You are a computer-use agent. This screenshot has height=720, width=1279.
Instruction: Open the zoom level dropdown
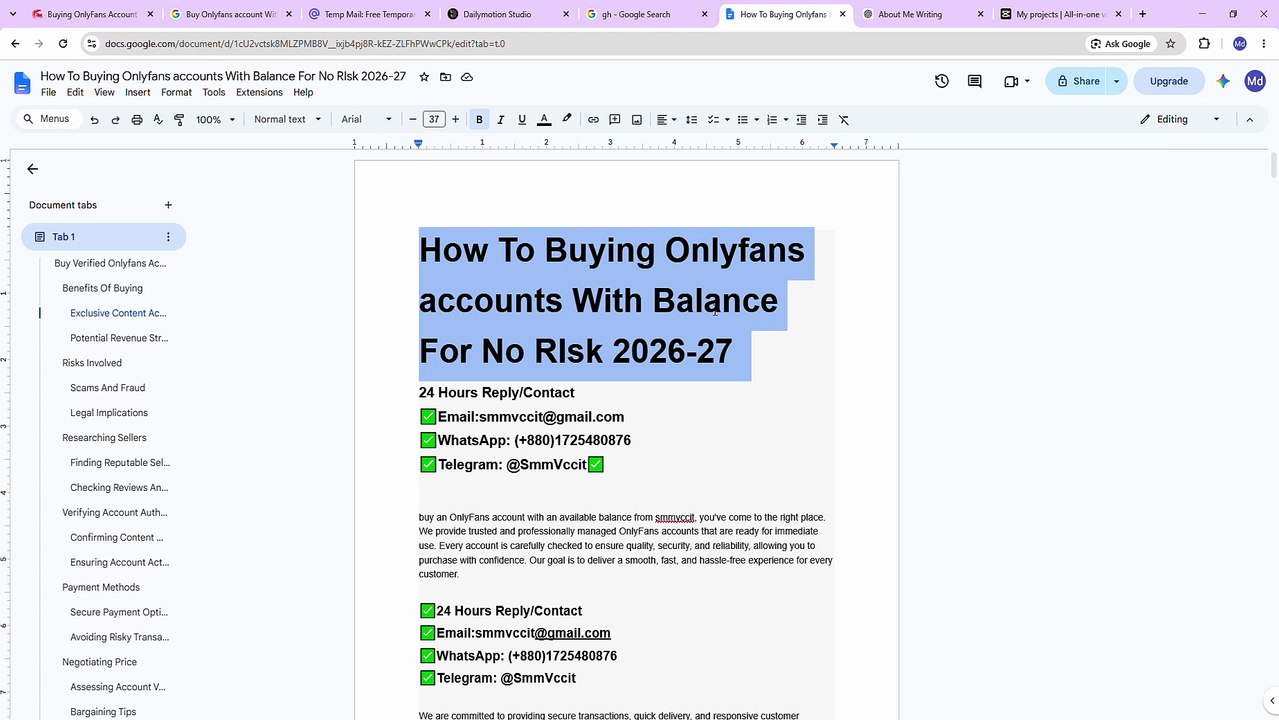(215, 119)
